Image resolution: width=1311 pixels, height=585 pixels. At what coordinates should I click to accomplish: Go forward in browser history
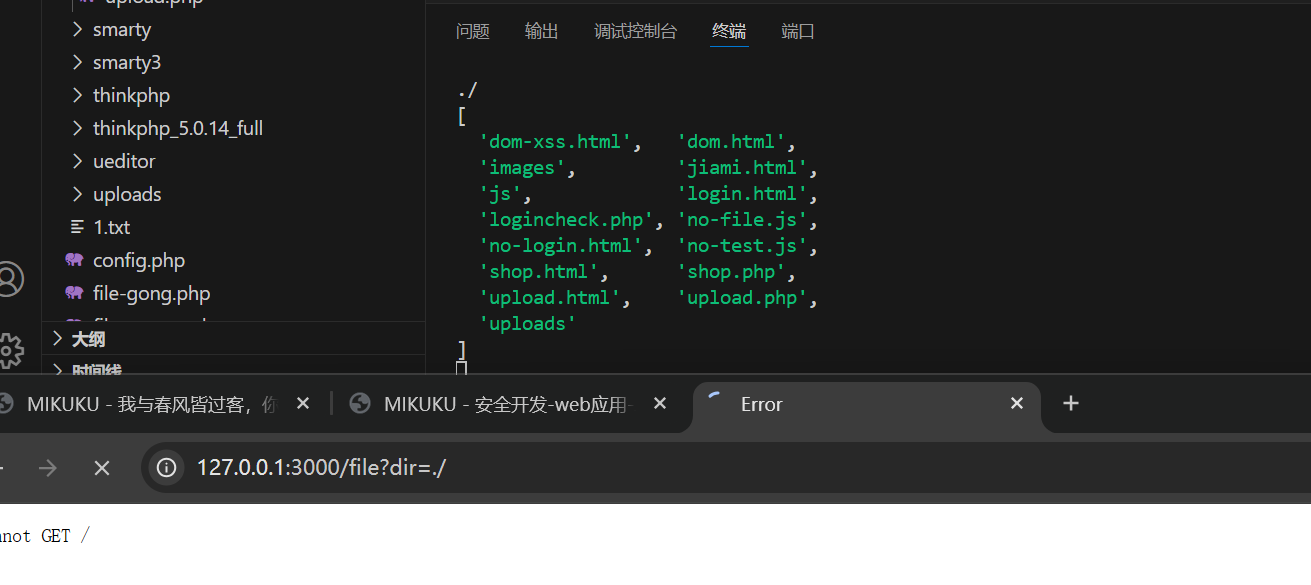[47, 467]
